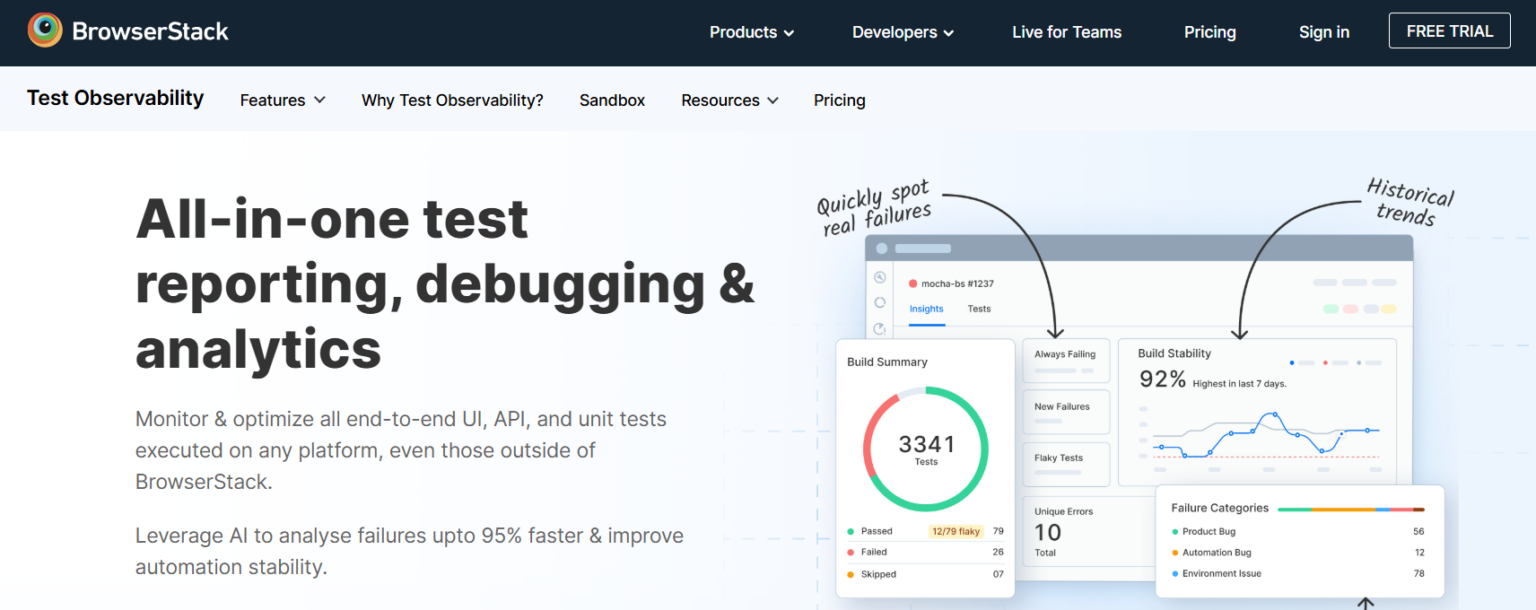Switch to the Tests tab in the dashboard preview

tap(979, 309)
